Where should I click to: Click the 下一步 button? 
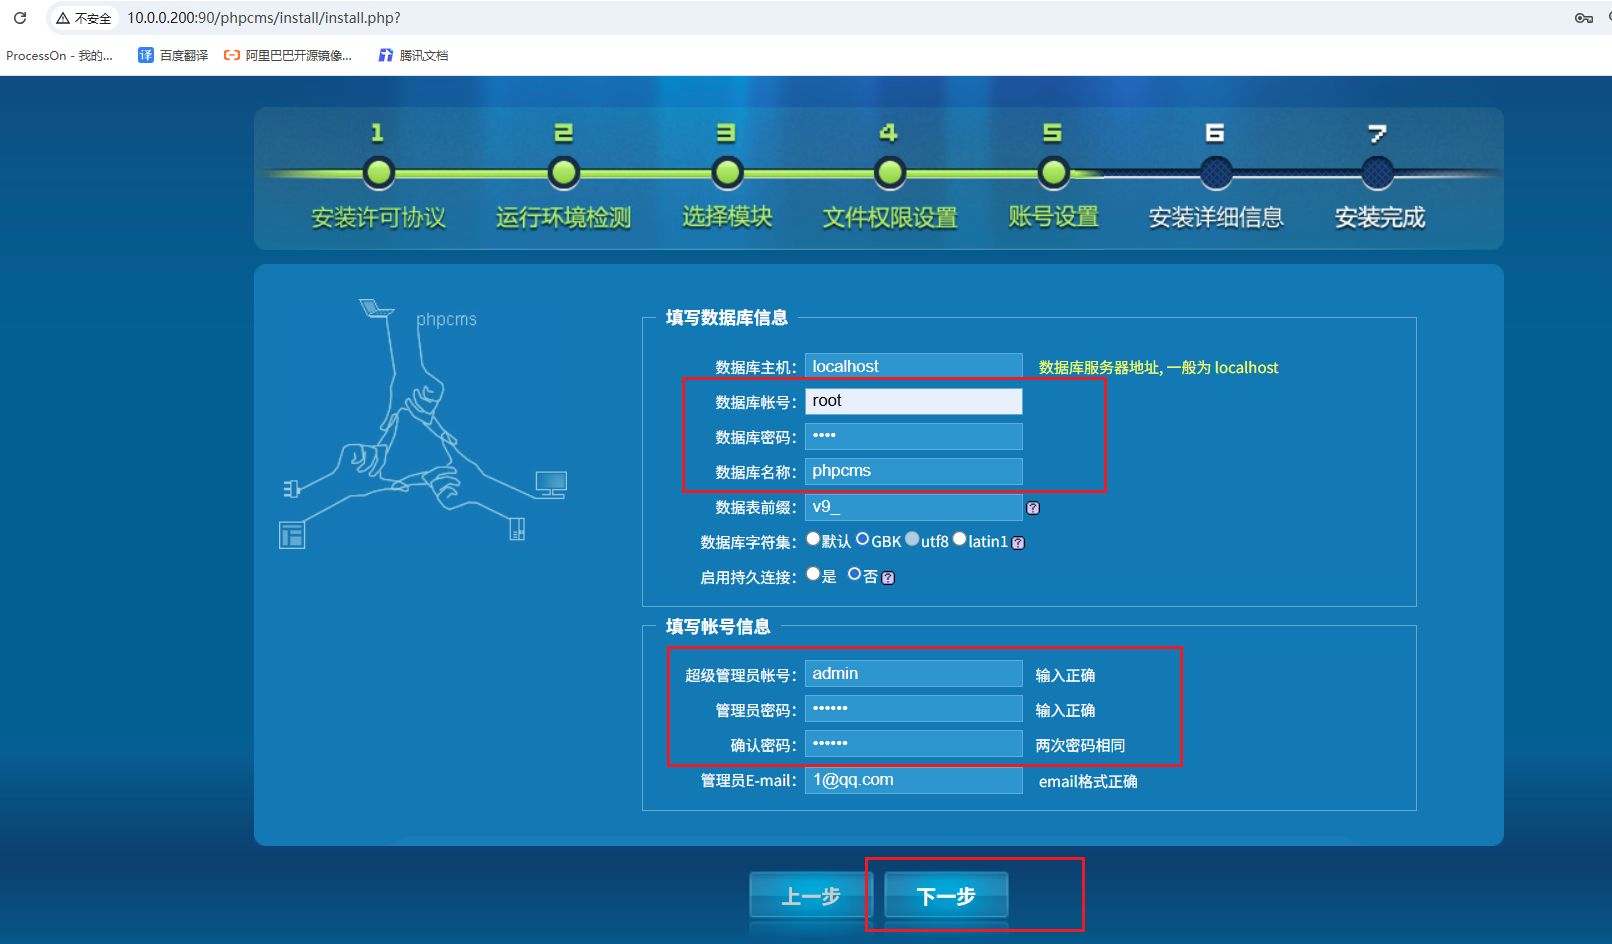click(x=945, y=896)
